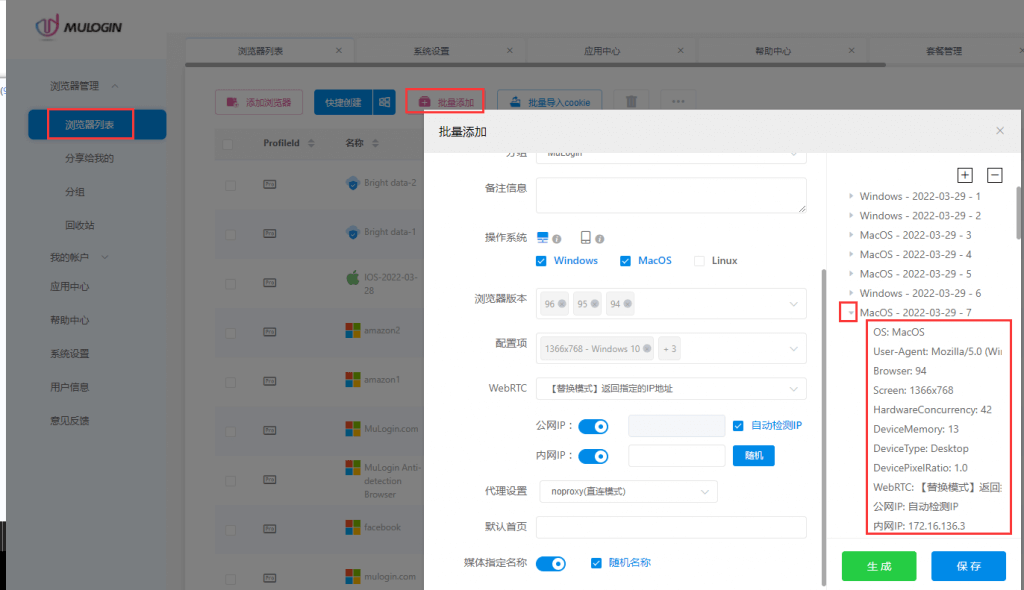Remove the 1366x768 - Windows 10 tag
Screen dimensions: 1024x590
click(647, 349)
